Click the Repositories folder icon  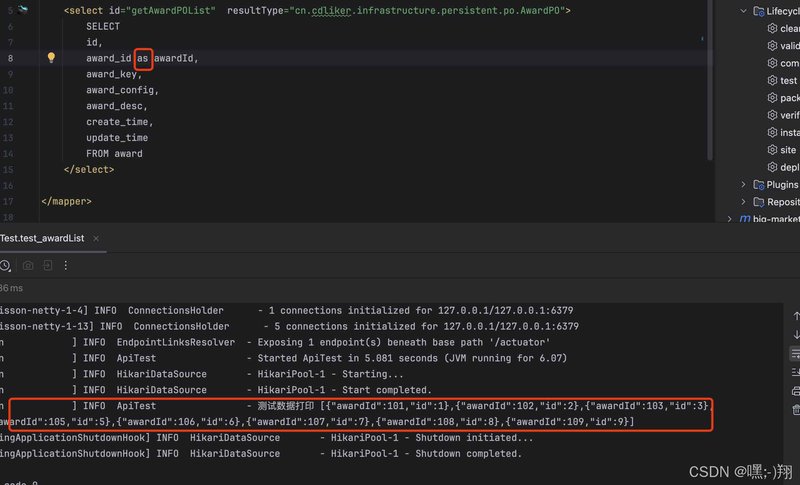pos(759,202)
